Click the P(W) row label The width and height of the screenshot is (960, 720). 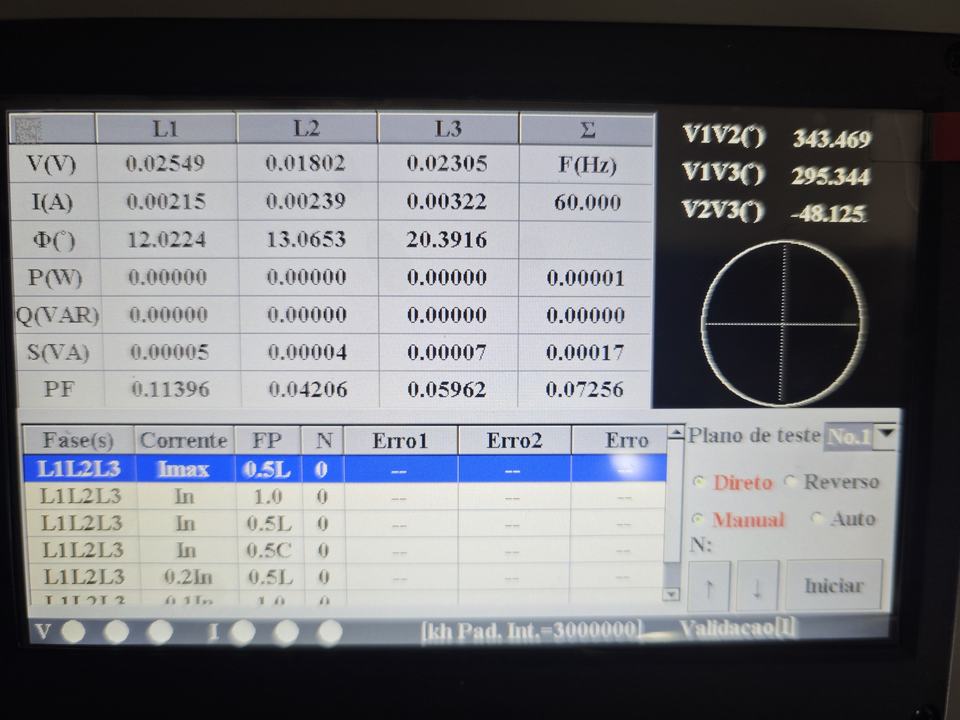click(55, 277)
